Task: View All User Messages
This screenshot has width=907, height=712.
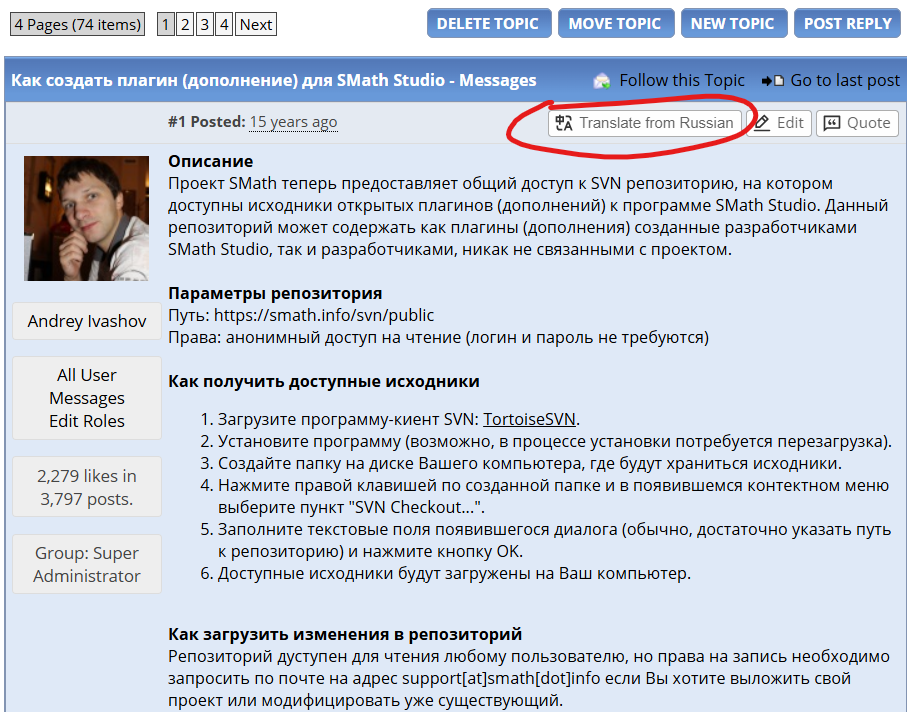Action: point(87,386)
